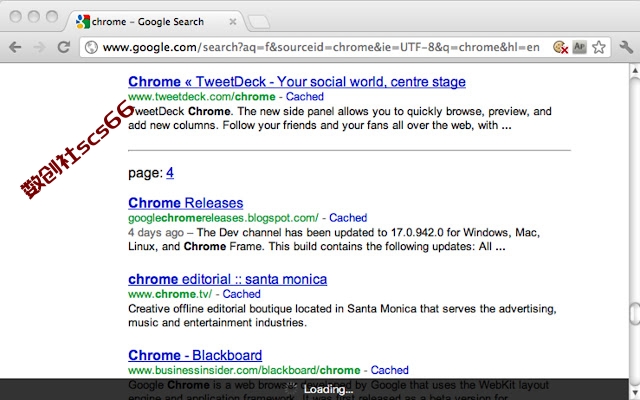
Task: Open Chrome « TweetDeck result link
Action: tap(297, 82)
